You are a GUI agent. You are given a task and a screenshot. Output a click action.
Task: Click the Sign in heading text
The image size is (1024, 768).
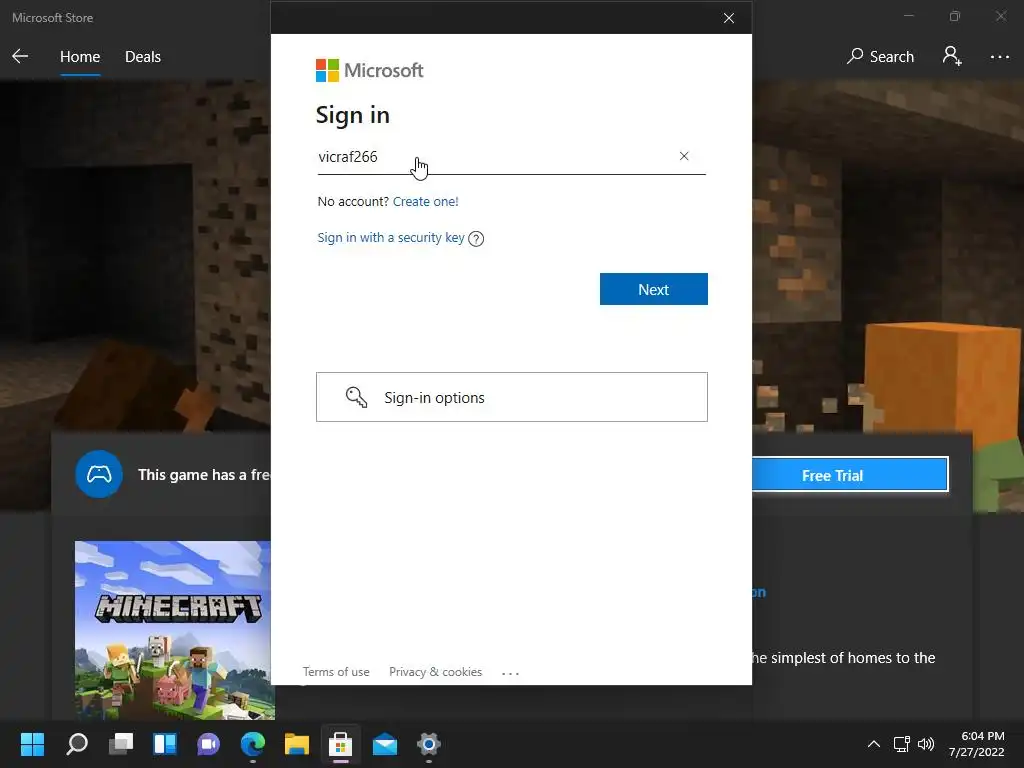coord(353,115)
